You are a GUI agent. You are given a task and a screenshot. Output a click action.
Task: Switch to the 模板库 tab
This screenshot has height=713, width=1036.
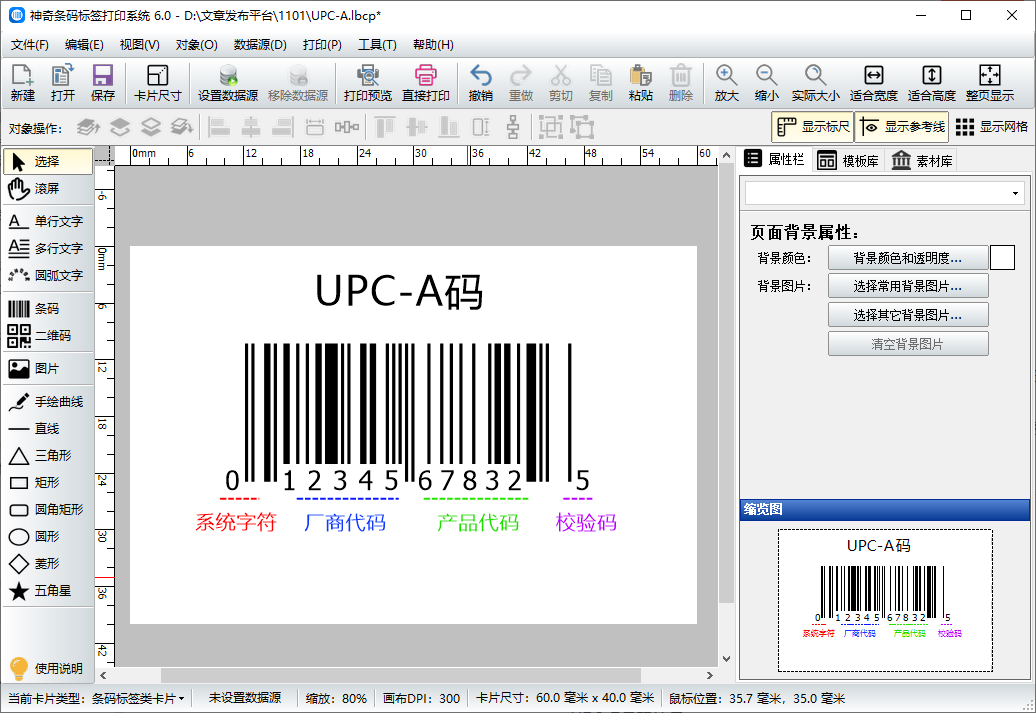(x=847, y=161)
